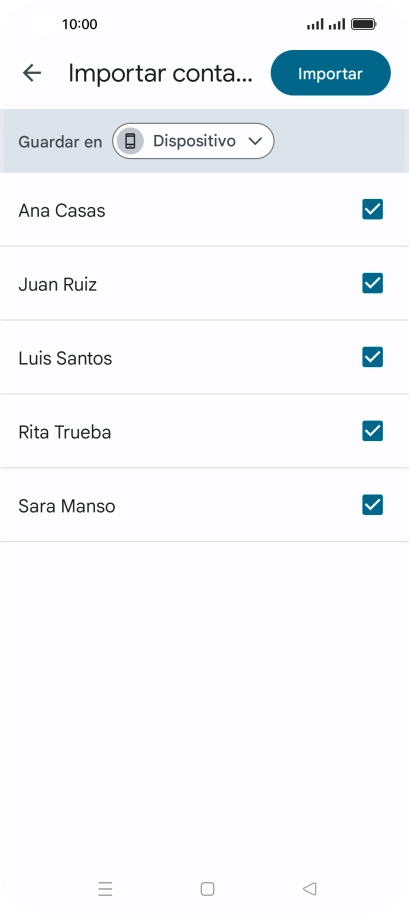The width and height of the screenshot is (409, 914).
Task: Tap the Guardar en label
Action: 60,142
